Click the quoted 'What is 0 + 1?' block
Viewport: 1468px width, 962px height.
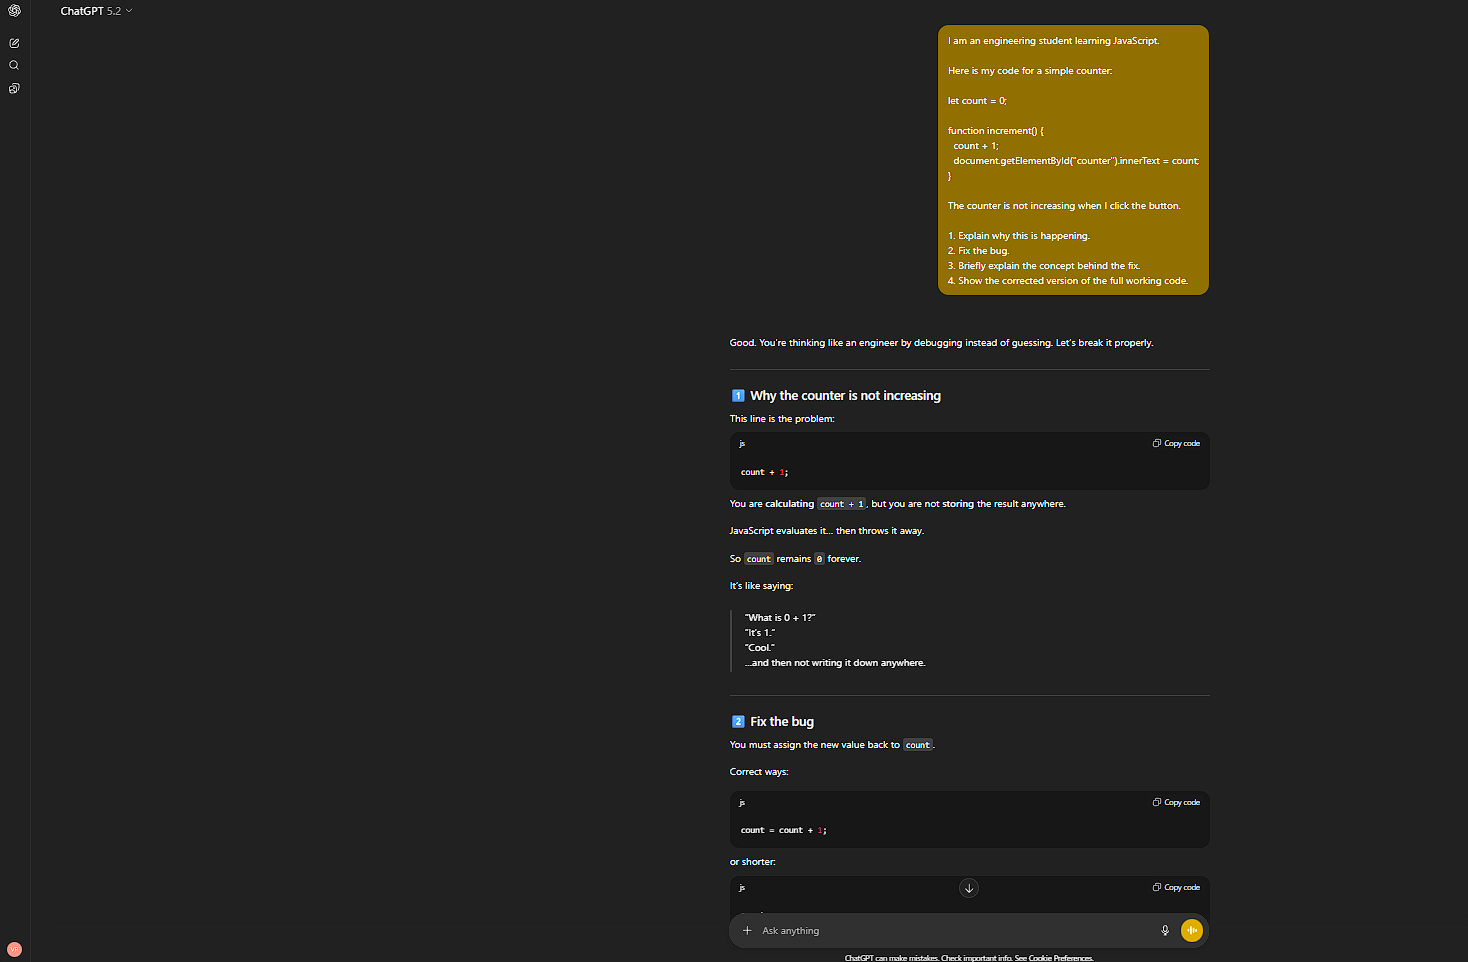pos(780,617)
